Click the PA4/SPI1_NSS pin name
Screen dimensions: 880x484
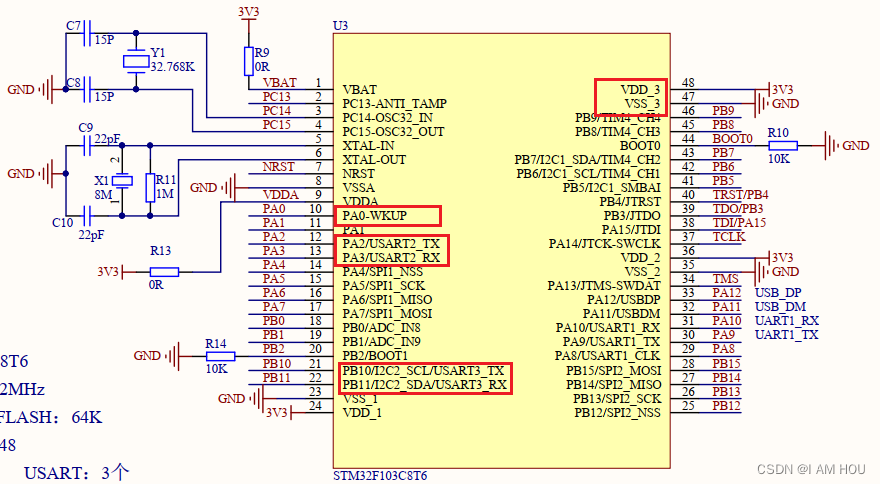pyautogui.click(x=383, y=272)
